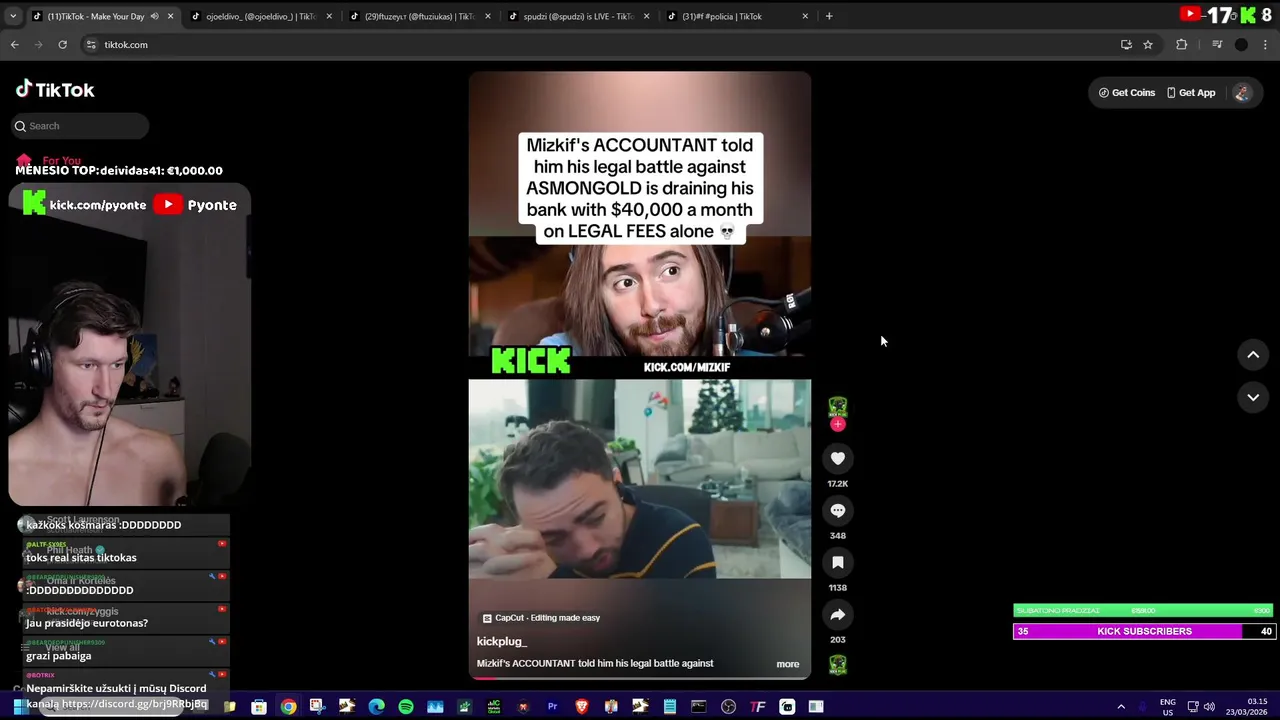Viewport: 1280px width, 720px height.
Task: Open the video comments (348)
Action: pyautogui.click(x=838, y=510)
